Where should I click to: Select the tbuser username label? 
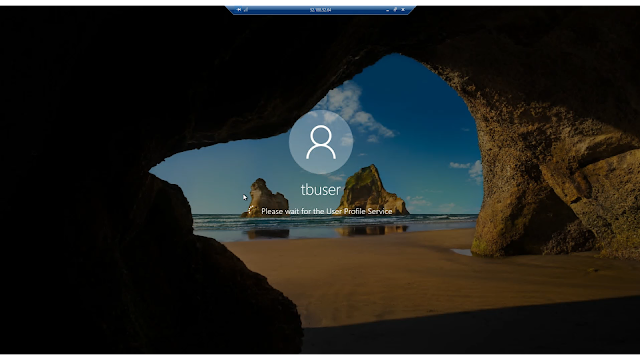[x=320, y=190]
